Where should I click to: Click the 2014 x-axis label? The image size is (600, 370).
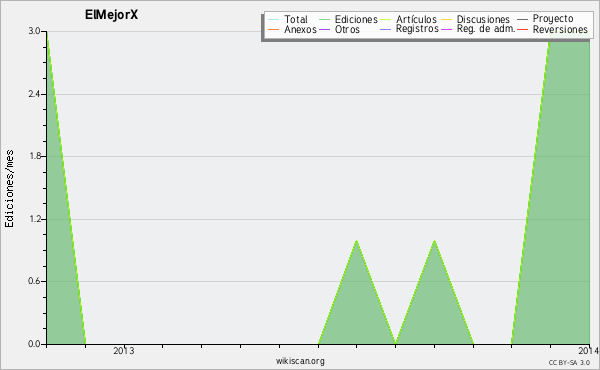(589, 351)
